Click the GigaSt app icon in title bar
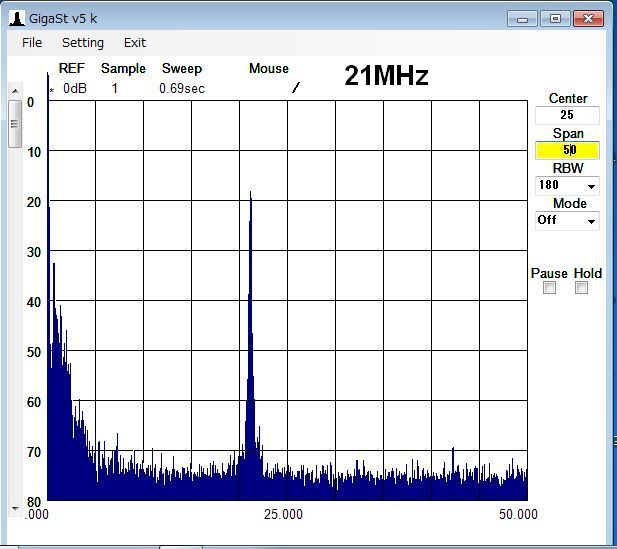The height and width of the screenshot is (549, 617). click(x=17, y=18)
